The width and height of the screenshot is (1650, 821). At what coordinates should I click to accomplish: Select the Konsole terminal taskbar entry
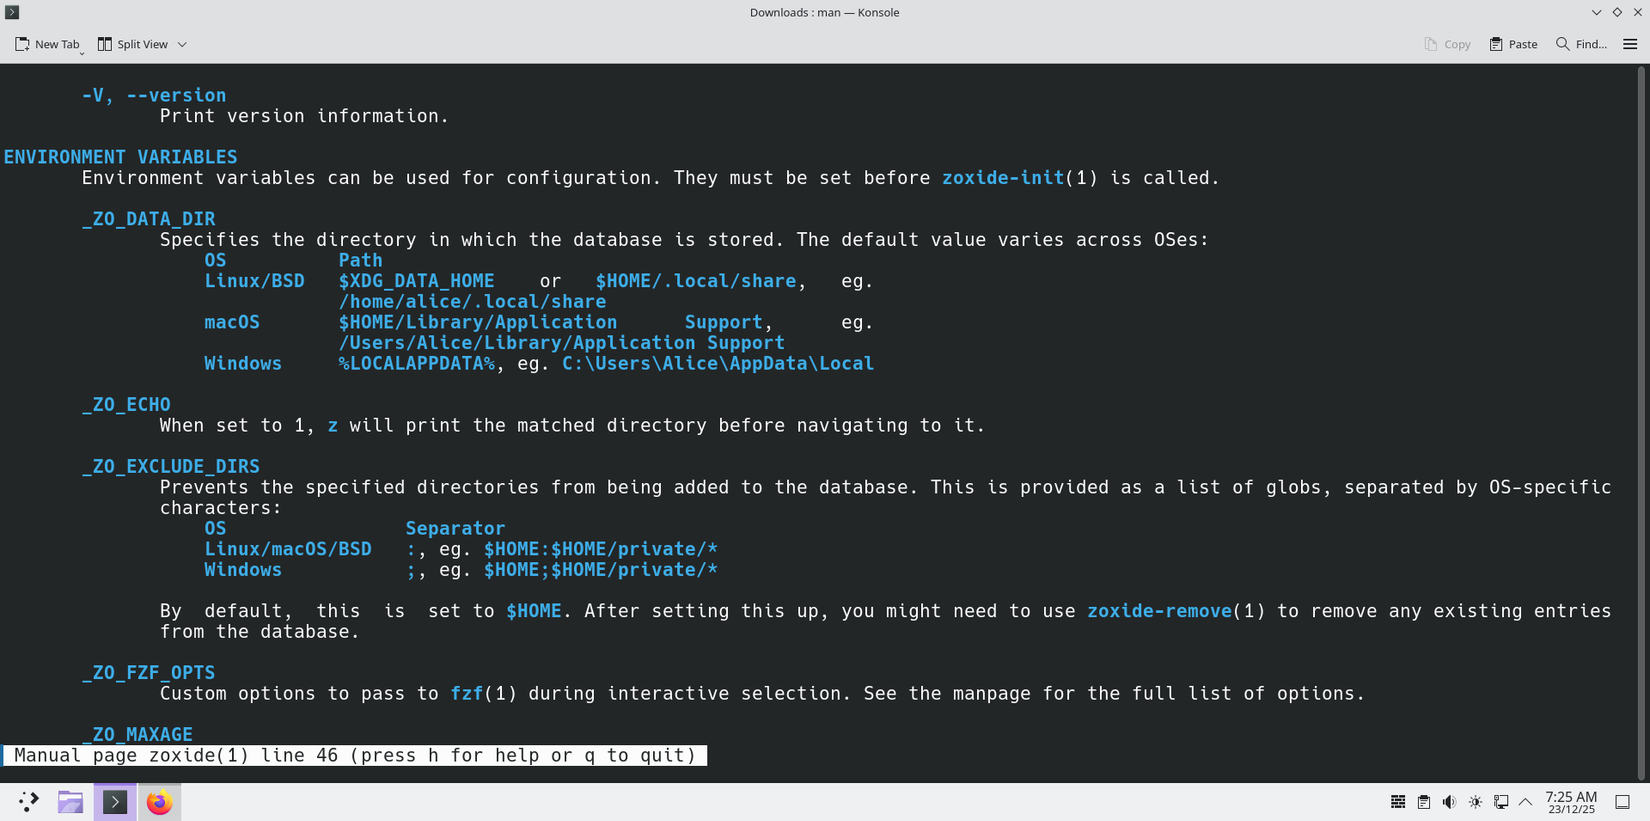[115, 802]
